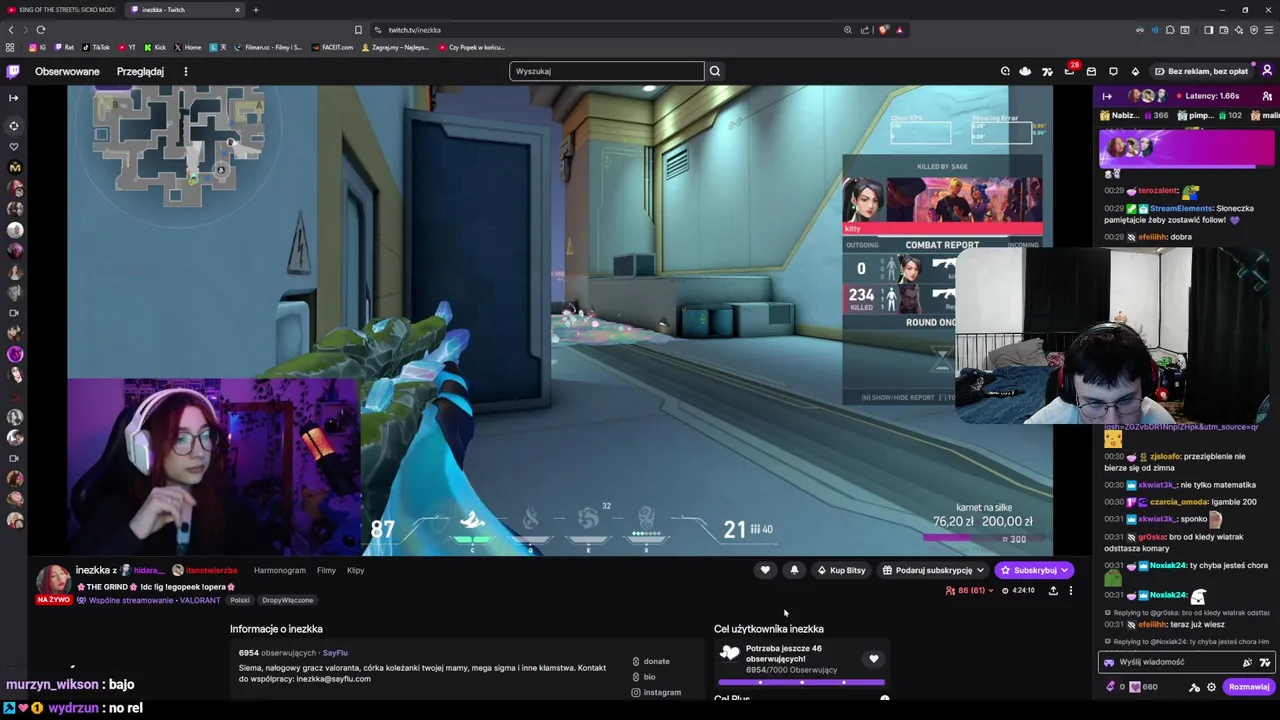Image resolution: width=1280 pixels, height=720 pixels.
Task: Open a new browser tab
Action: coord(255,10)
